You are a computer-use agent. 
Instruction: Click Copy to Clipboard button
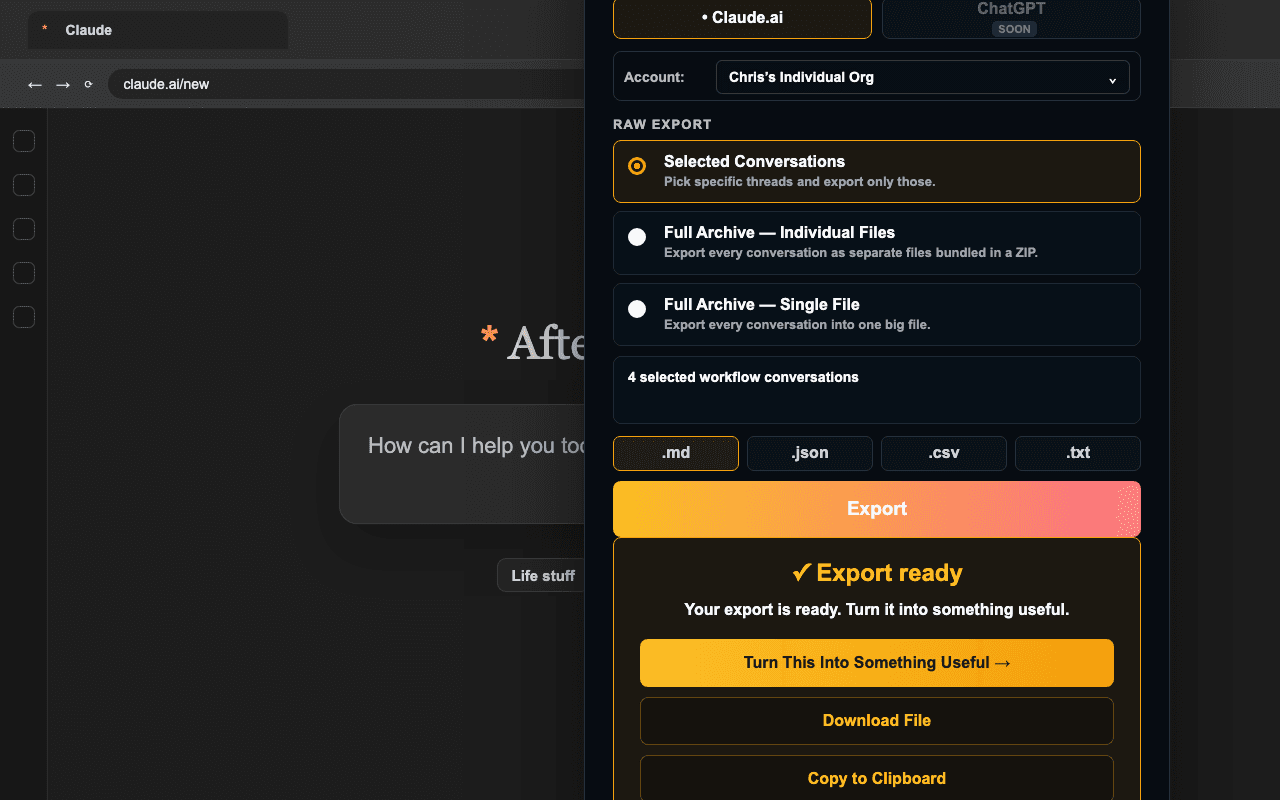pyautogui.click(x=877, y=778)
